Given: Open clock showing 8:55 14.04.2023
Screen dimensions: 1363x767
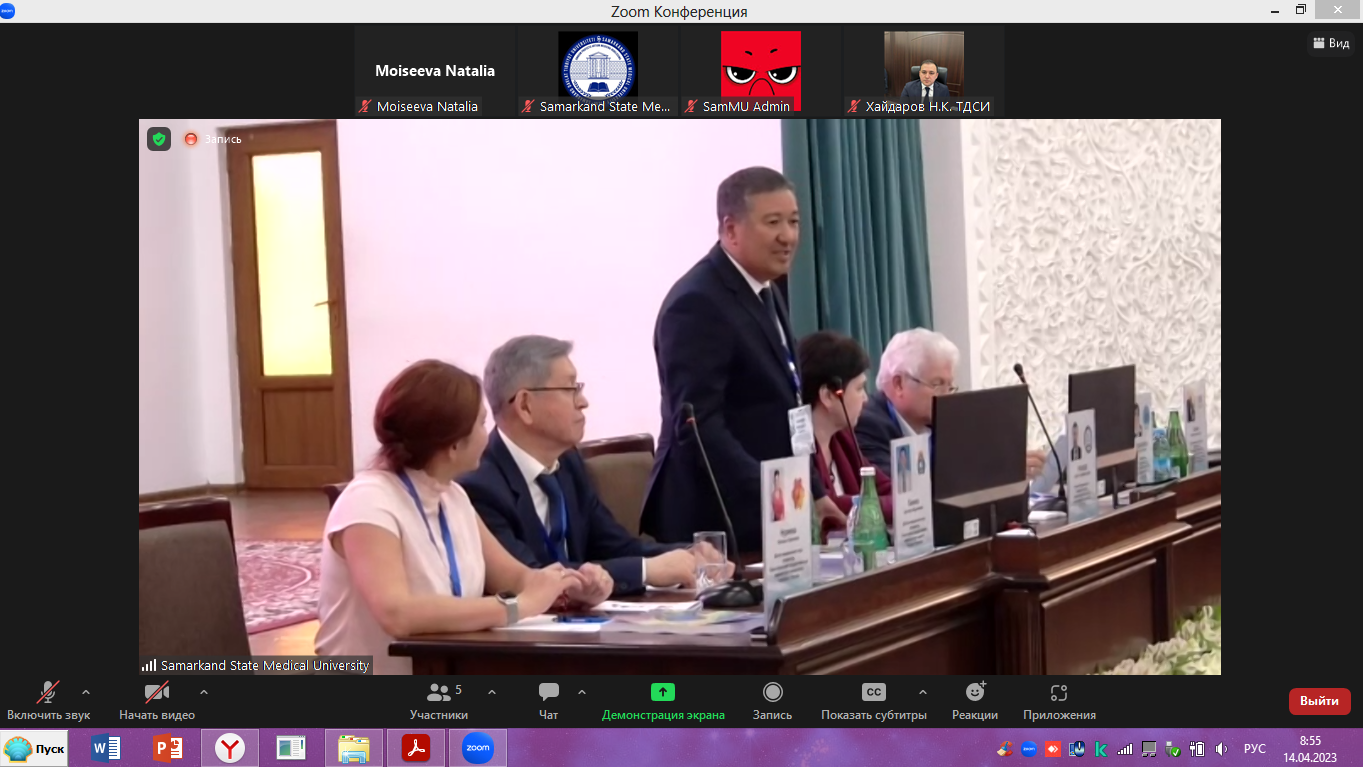Looking at the screenshot, I should [1310, 749].
